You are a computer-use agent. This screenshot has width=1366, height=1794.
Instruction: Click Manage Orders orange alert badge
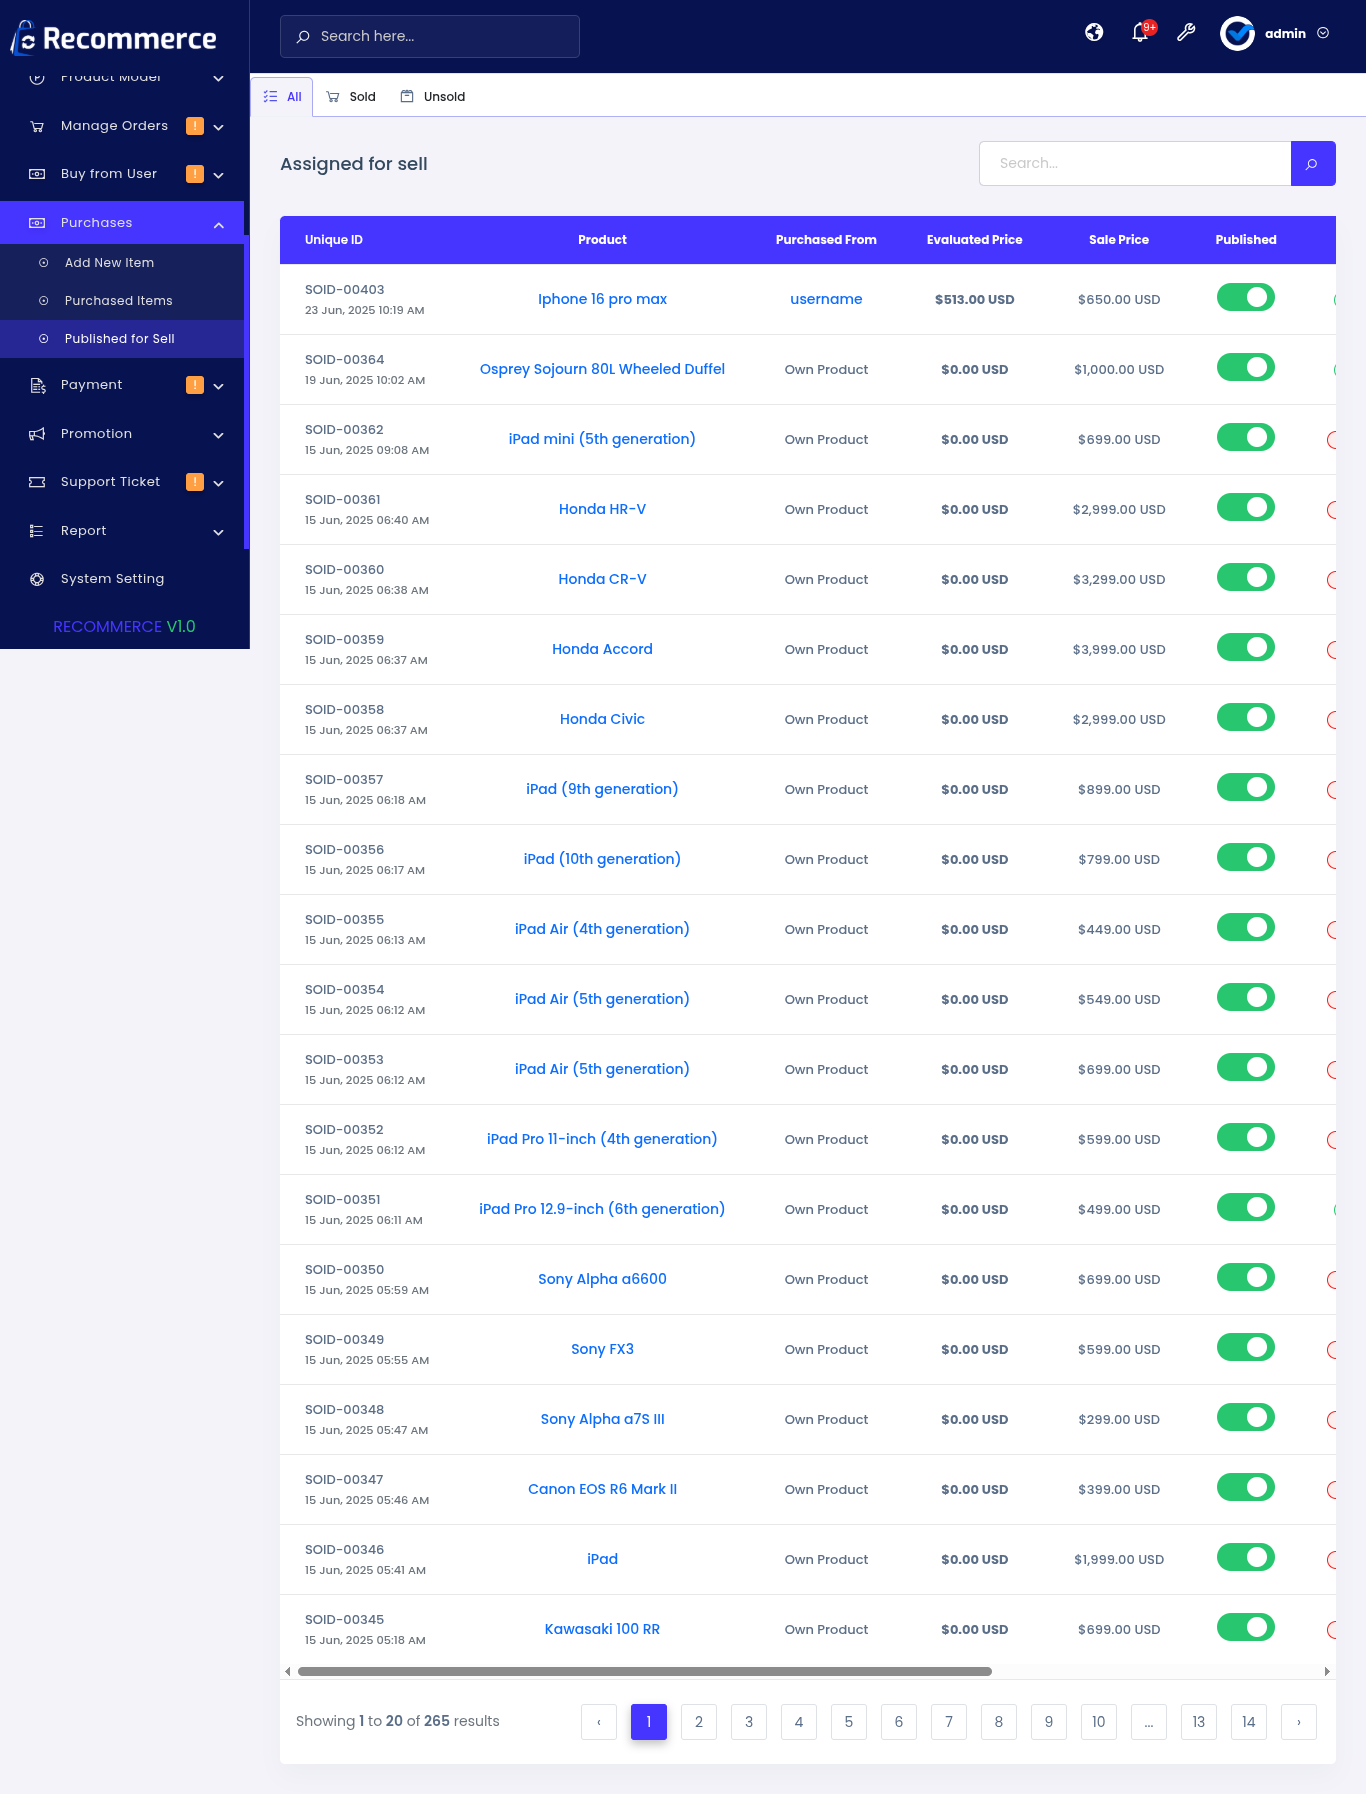(x=195, y=126)
